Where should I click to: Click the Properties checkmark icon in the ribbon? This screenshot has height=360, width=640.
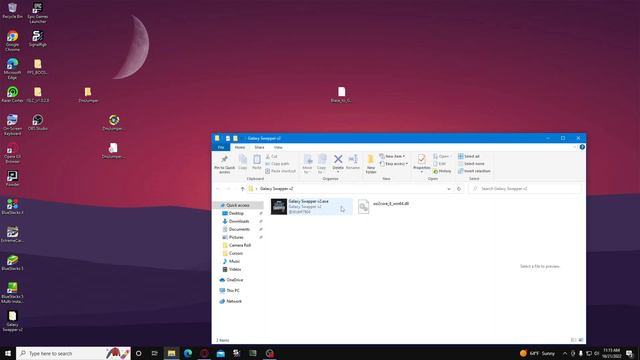(x=422, y=159)
